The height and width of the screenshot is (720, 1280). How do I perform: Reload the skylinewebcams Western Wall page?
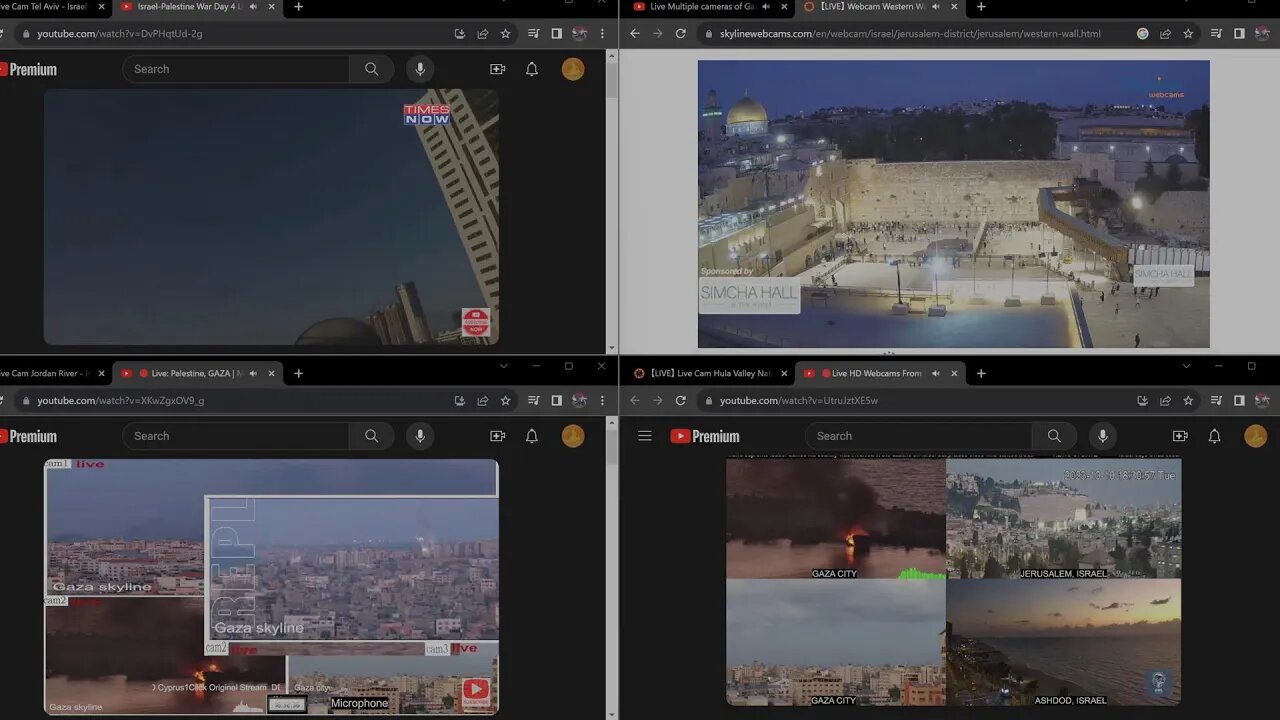click(x=681, y=33)
